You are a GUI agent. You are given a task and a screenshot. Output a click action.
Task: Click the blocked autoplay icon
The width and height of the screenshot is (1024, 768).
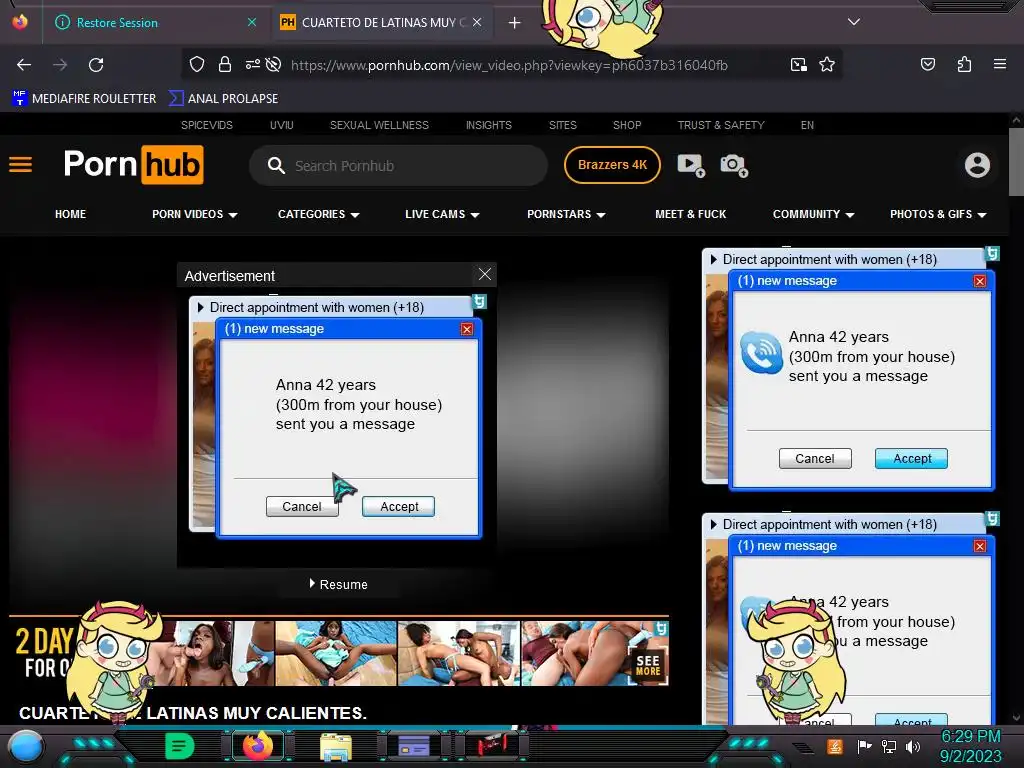pos(274,64)
